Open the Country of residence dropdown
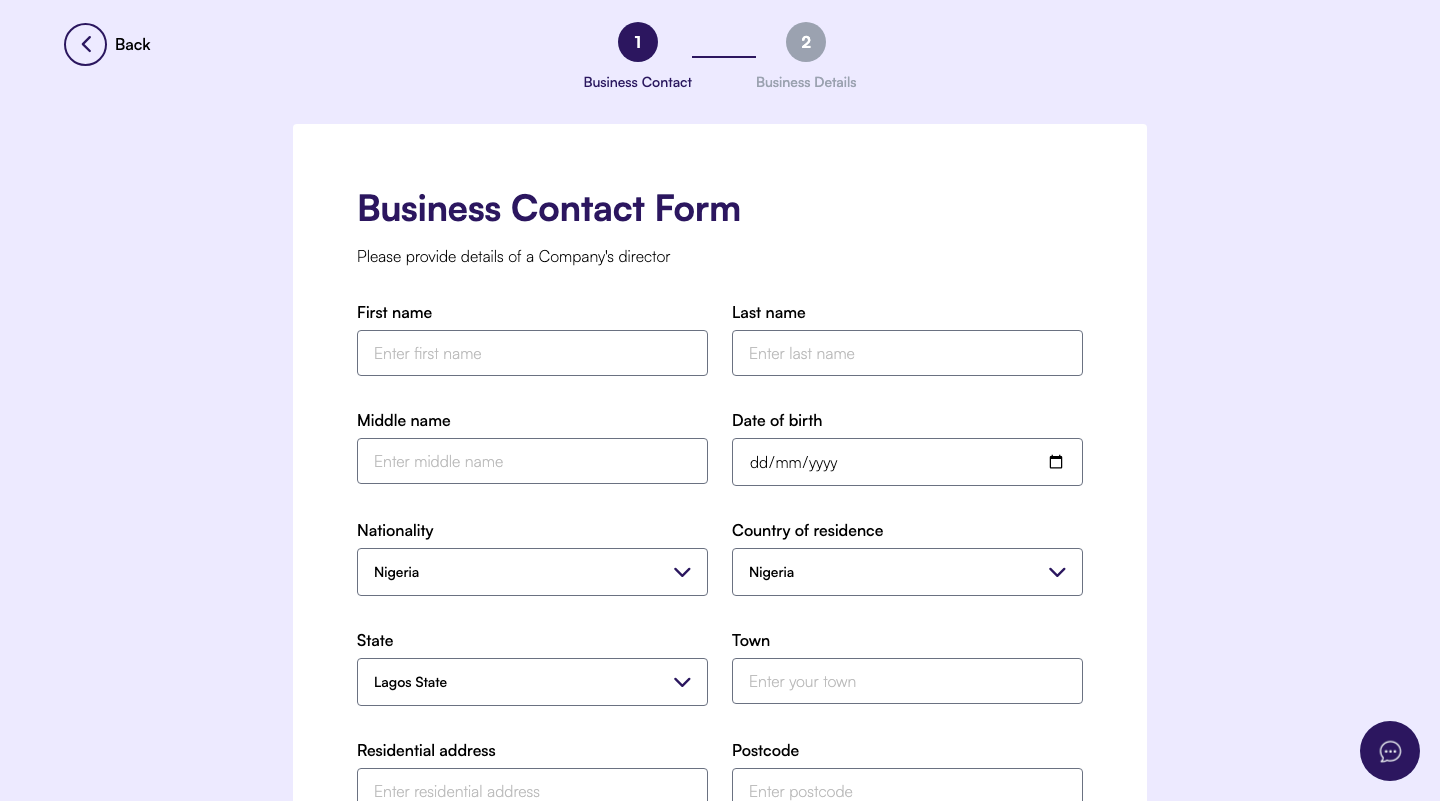The width and height of the screenshot is (1440, 801). (907, 572)
